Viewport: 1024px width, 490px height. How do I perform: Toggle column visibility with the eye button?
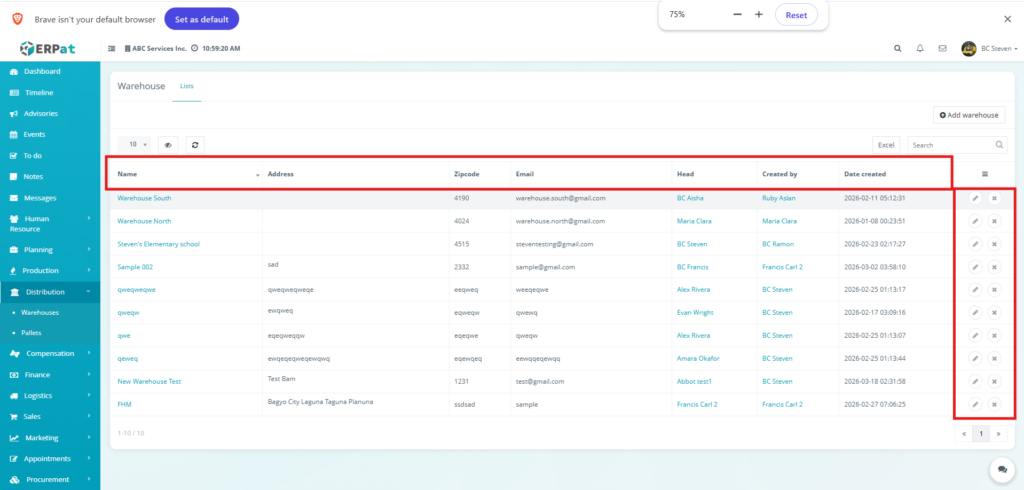(168, 145)
